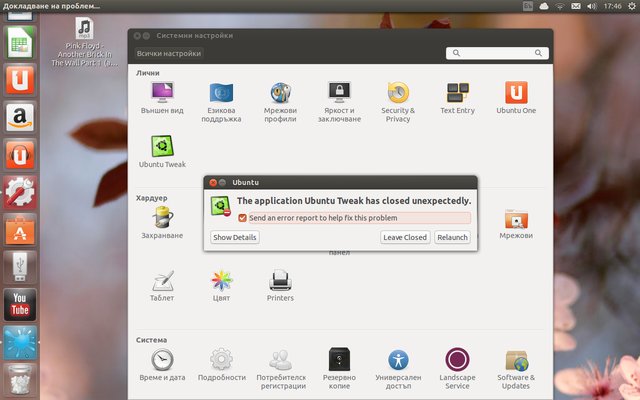Open Яркост и заключване settings
This screenshot has width=640, height=400.
pyautogui.click(x=339, y=102)
